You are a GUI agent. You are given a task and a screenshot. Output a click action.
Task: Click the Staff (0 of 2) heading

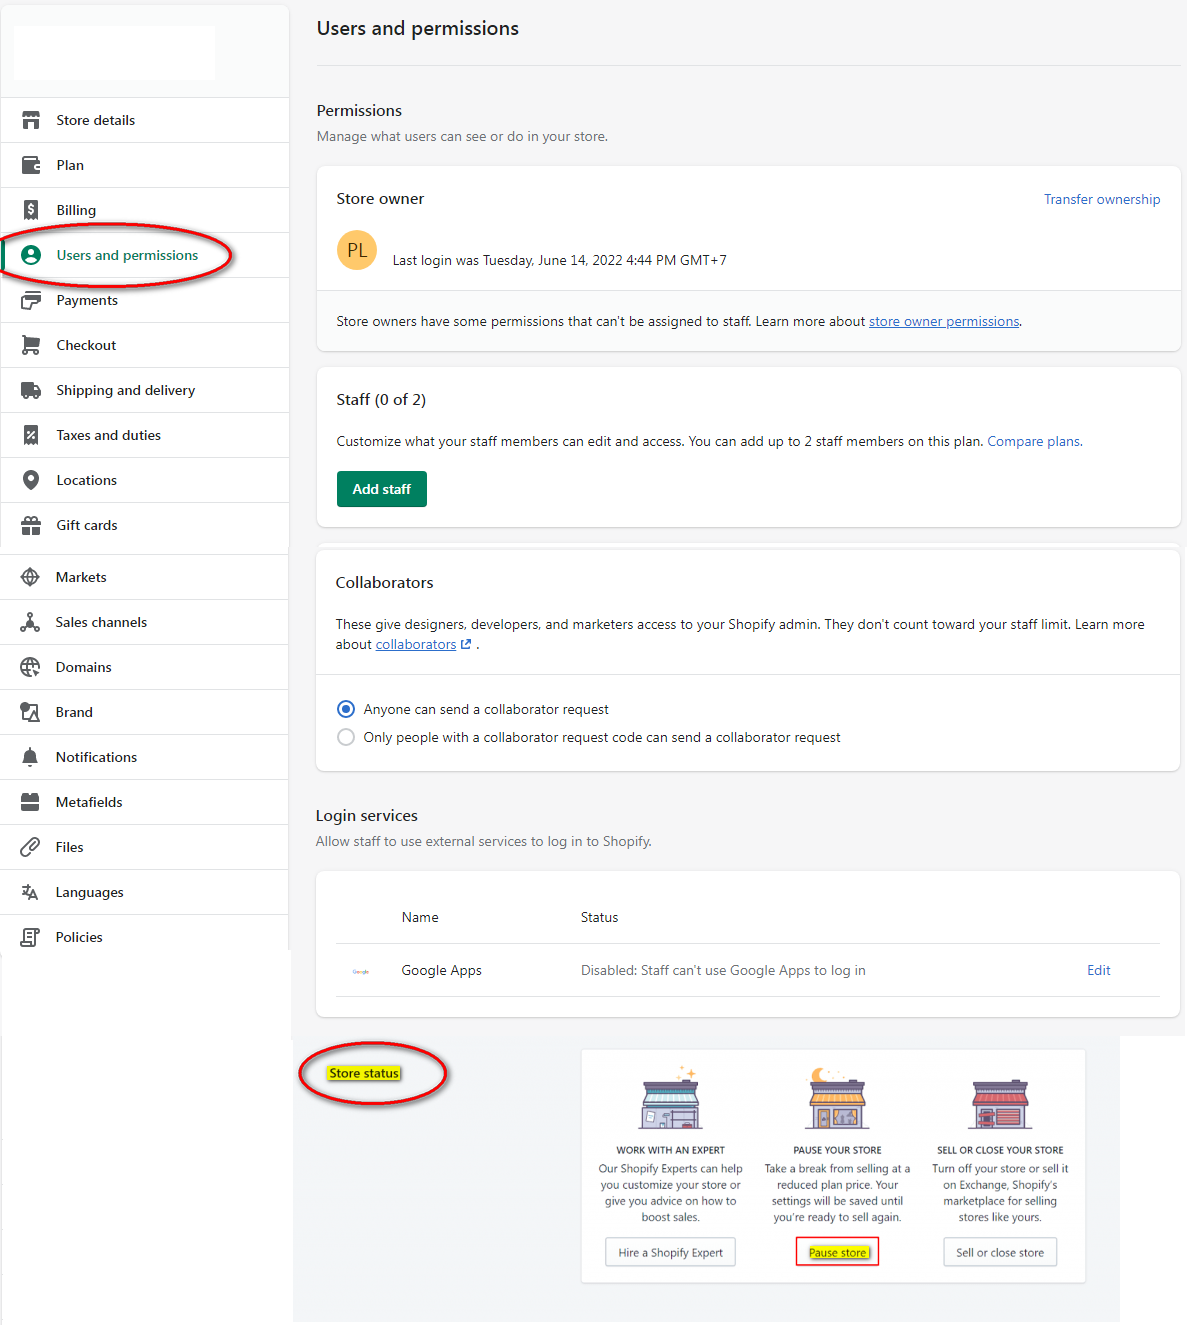(x=381, y=400)
